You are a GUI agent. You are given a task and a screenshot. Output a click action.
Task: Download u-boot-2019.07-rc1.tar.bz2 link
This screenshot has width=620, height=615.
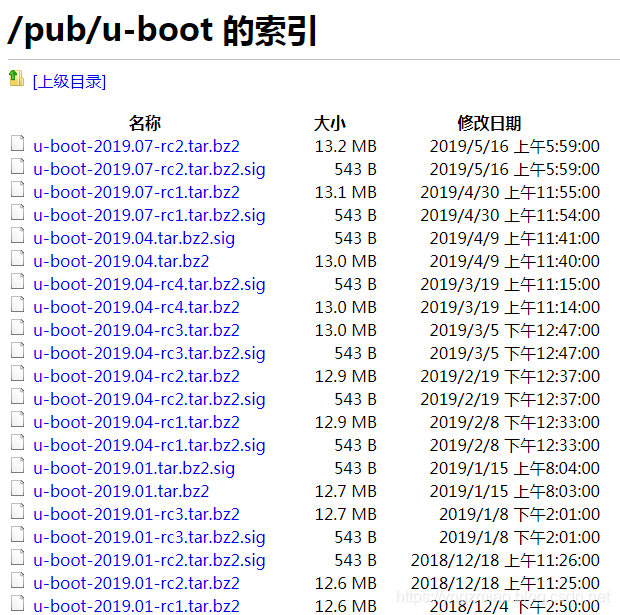[x=136, y=192]
